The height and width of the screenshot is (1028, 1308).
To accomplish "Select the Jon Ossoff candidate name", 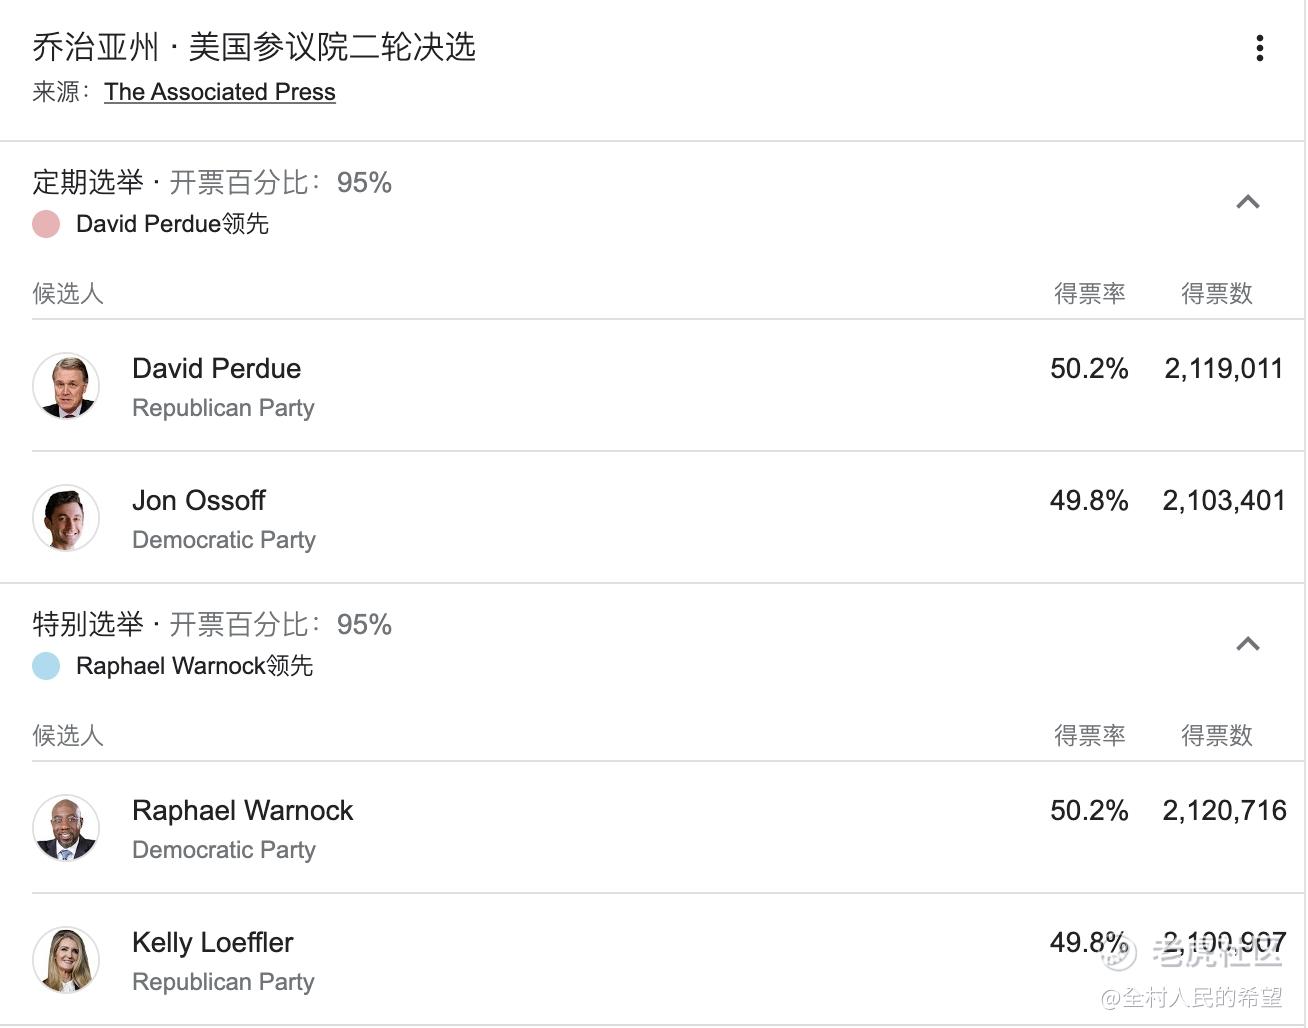I will pos(198,501).
